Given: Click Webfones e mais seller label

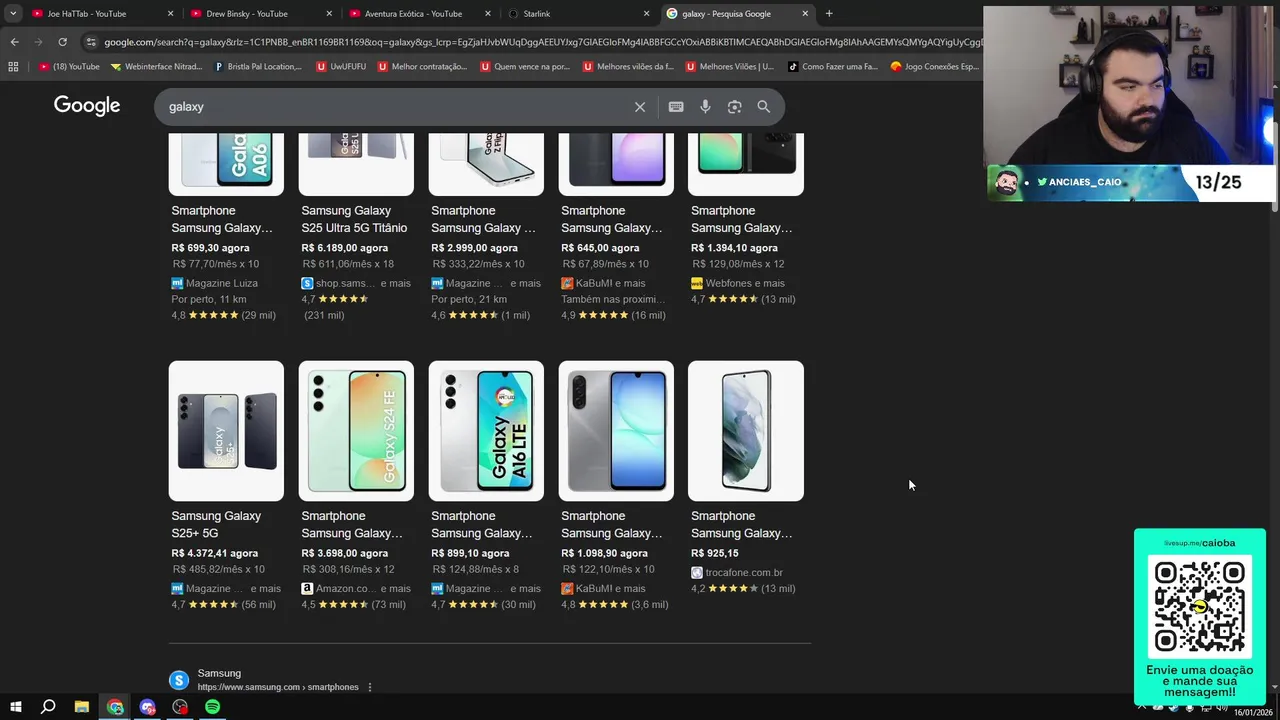Looking at the screenshot, I should (x=745, y=283).
